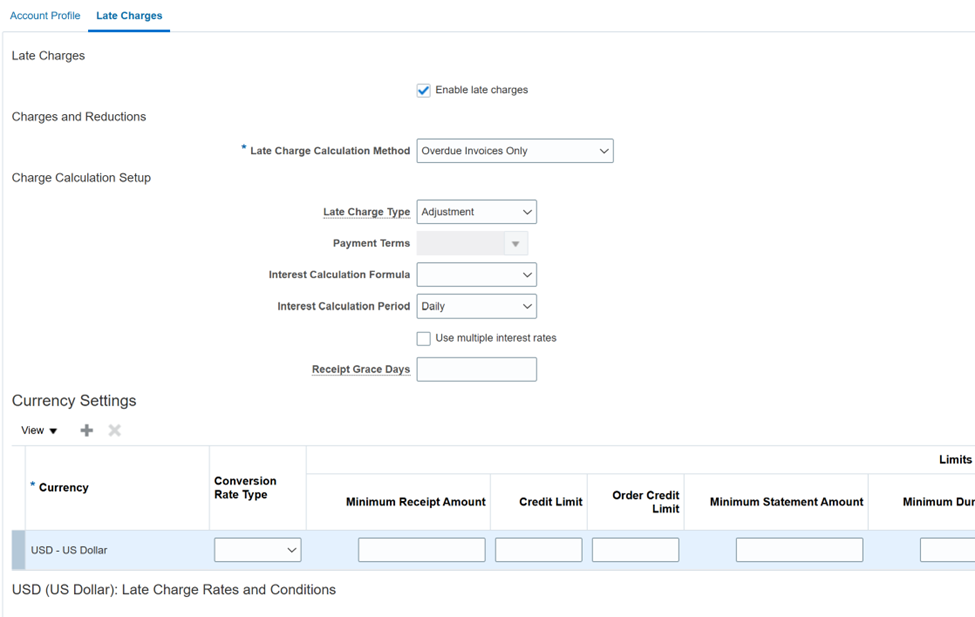Image resolution: width=975 pixels, height=617 pixels.
Task: Click Order Credit Limit field for USD
Action: pos(635,550)
